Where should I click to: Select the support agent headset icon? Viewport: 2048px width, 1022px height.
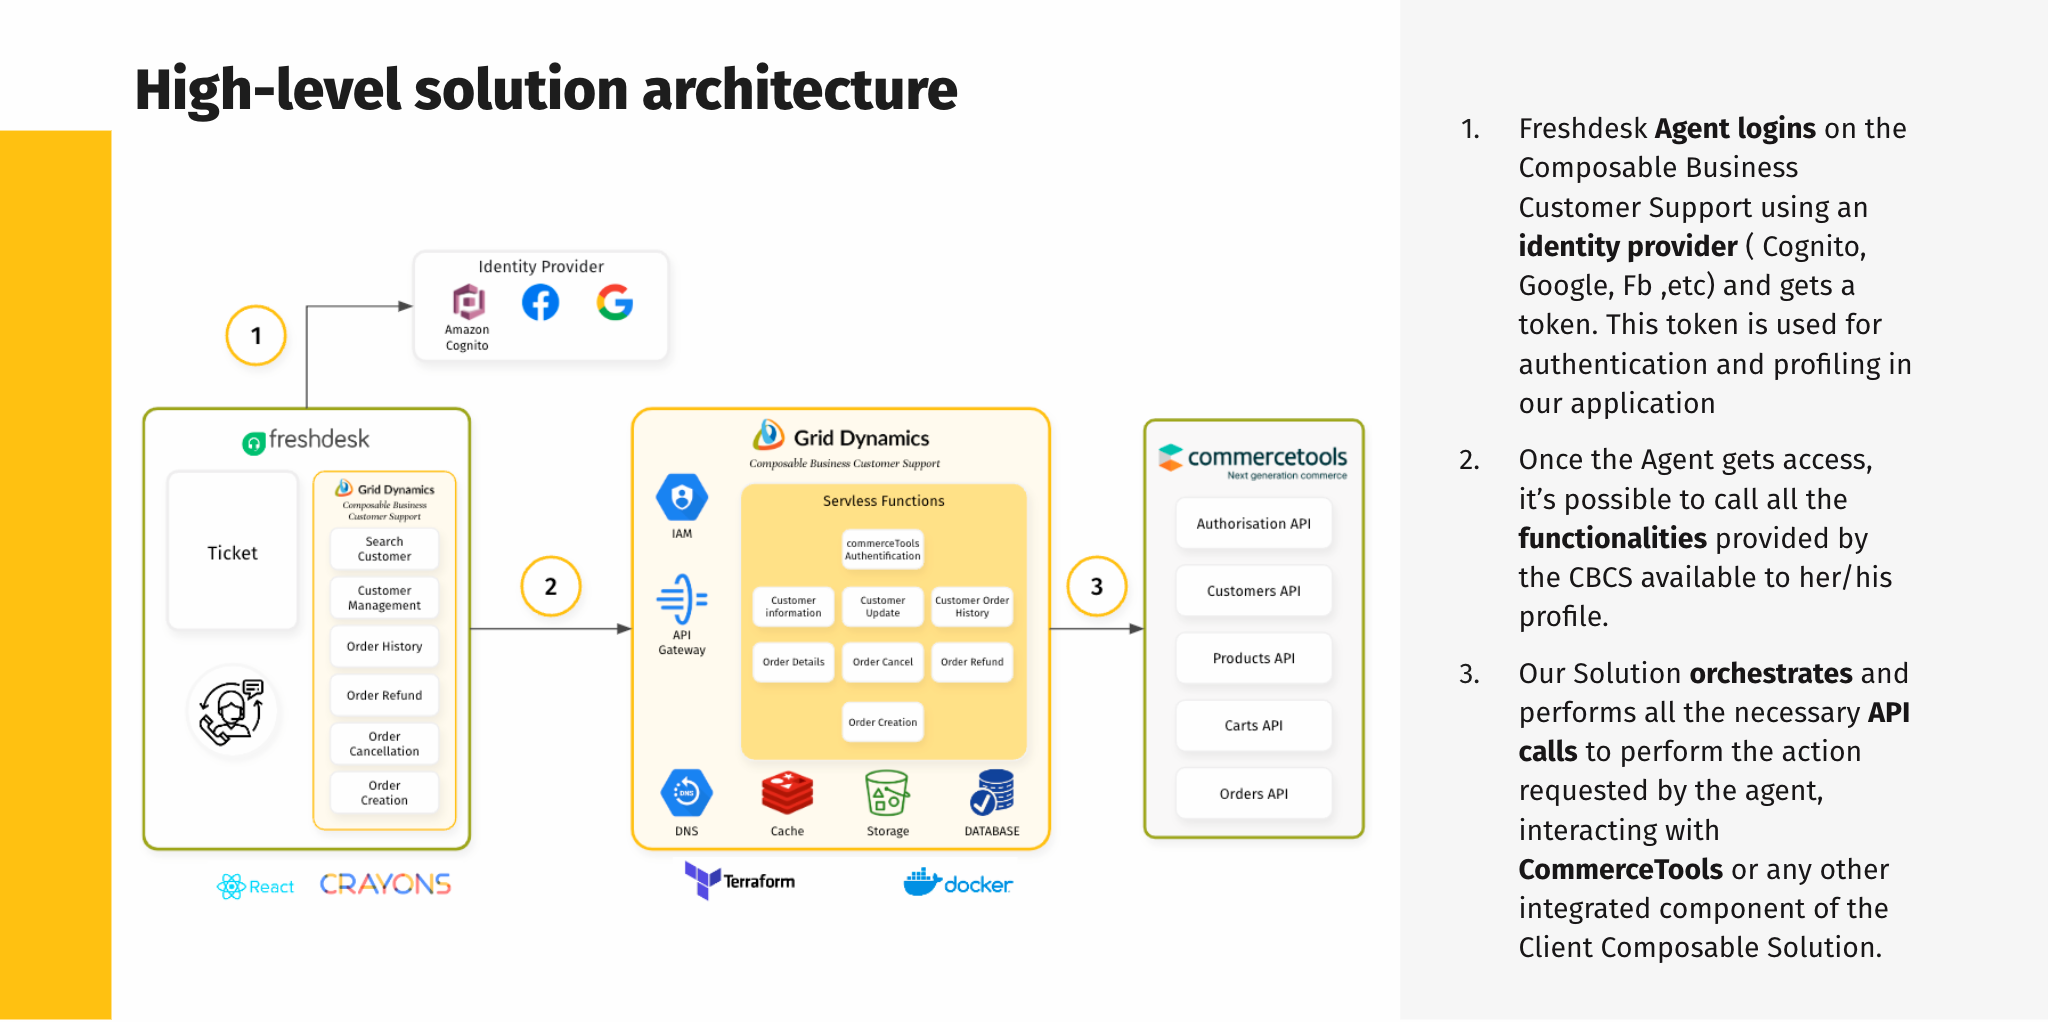point(232,712)
